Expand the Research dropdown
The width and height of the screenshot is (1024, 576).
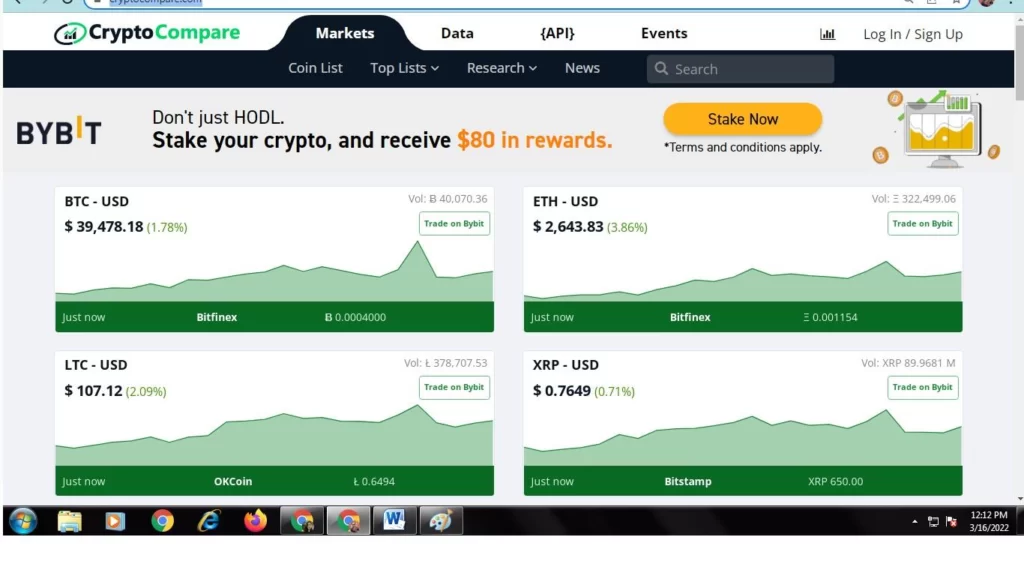[502, 68]
